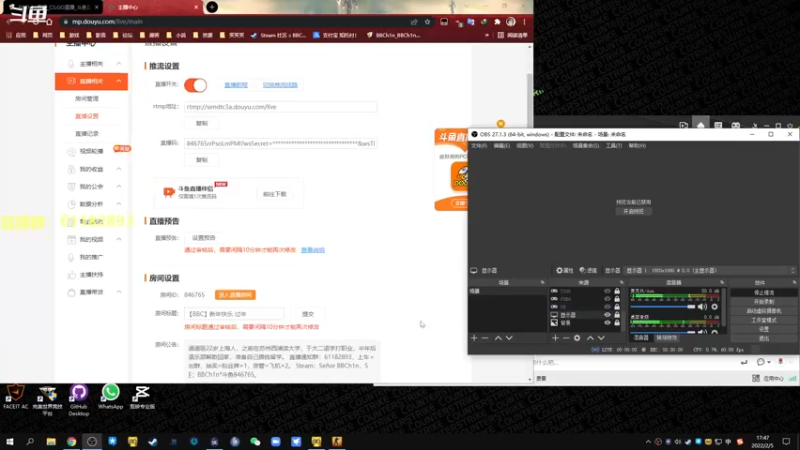The width and height of the screenshot is (800, 450).
Task: Click 进入直播间 orange button
Action: click(x=235, y=295)
